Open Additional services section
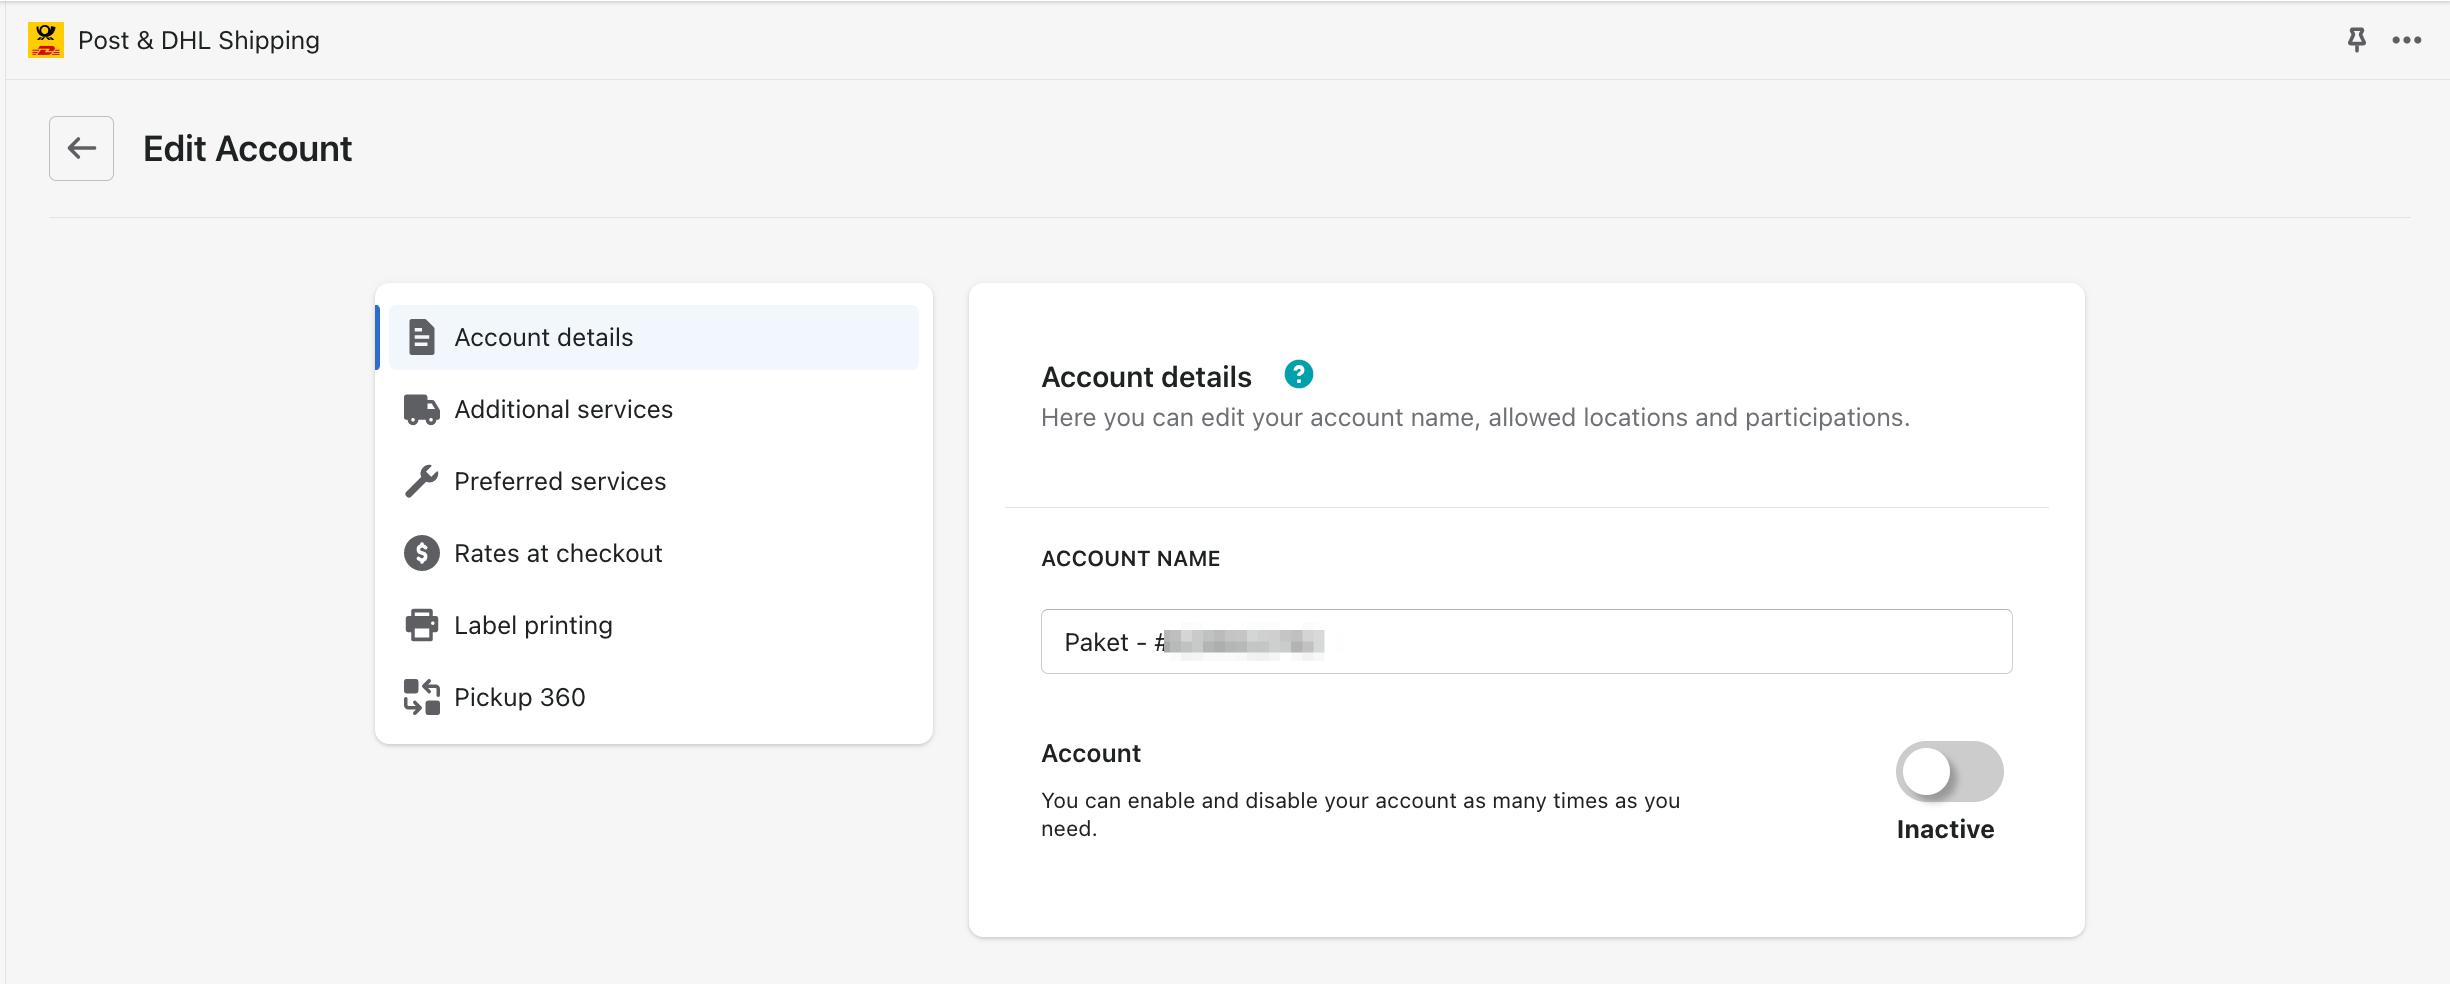This screenshot has width=2450, height=984. (x=654, y=409)
